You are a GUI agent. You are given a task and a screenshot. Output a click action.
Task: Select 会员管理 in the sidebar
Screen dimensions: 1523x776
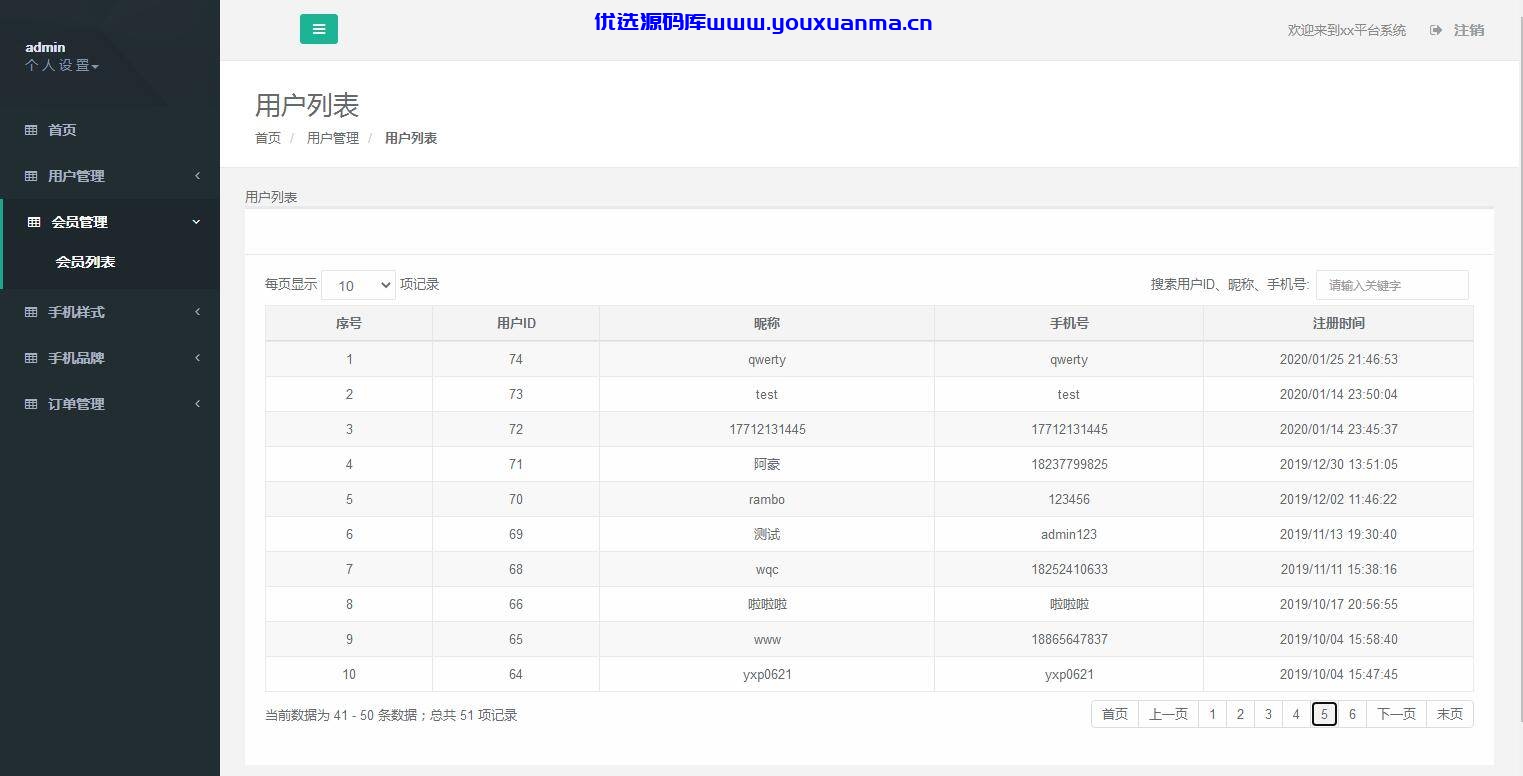coord(79,222)
